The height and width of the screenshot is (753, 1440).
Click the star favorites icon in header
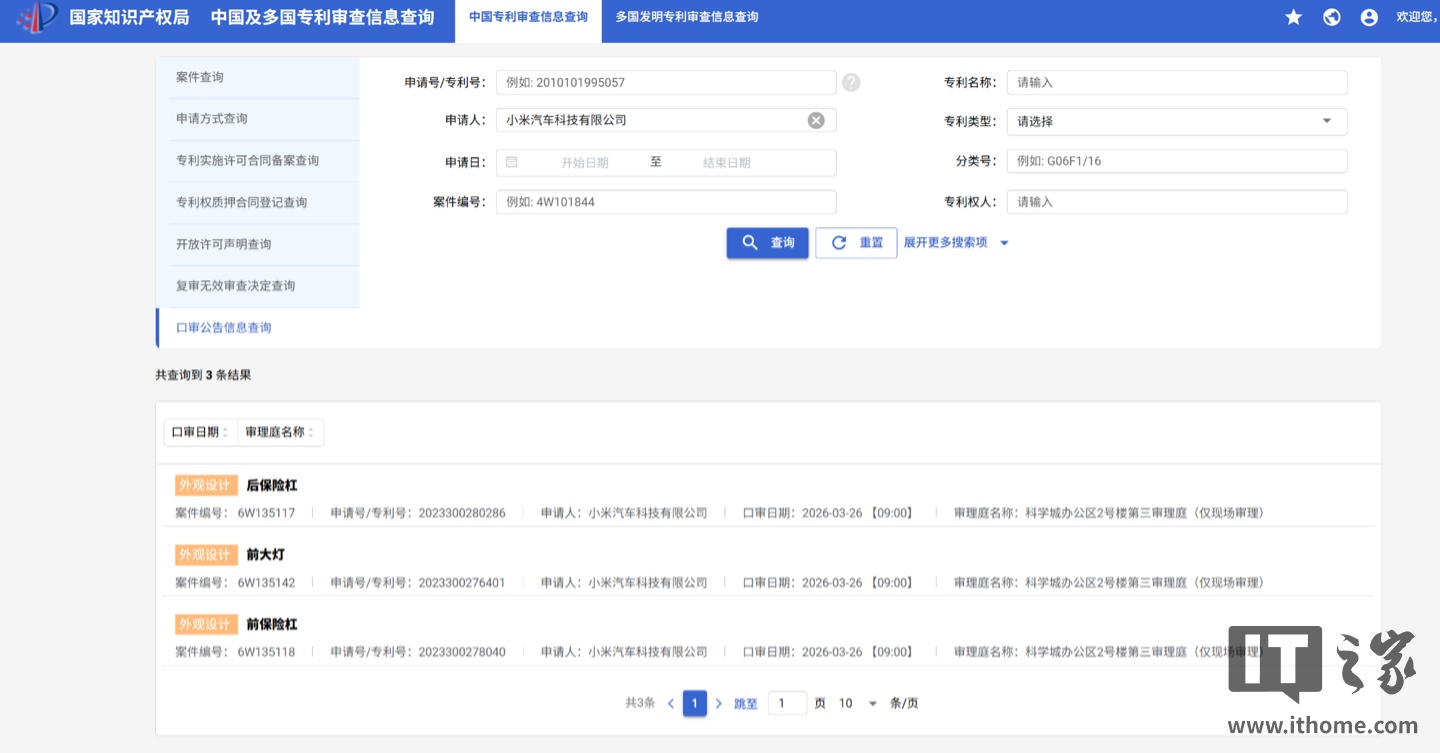point(1293,17)
